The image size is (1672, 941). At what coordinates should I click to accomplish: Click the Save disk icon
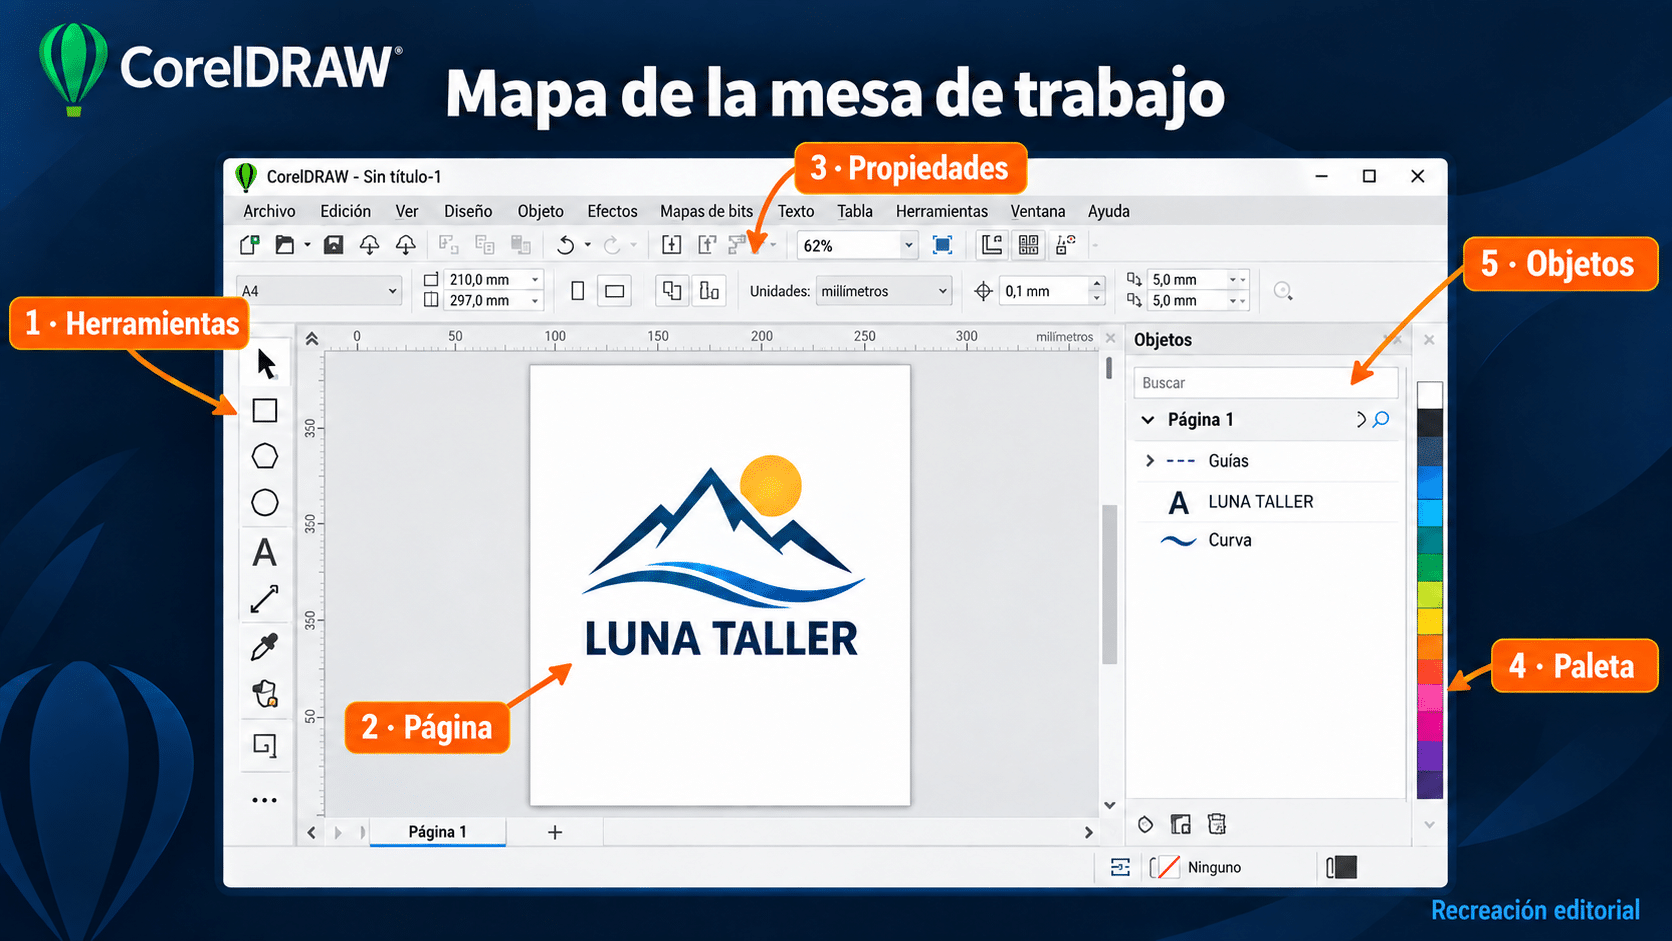pos(334,245)
